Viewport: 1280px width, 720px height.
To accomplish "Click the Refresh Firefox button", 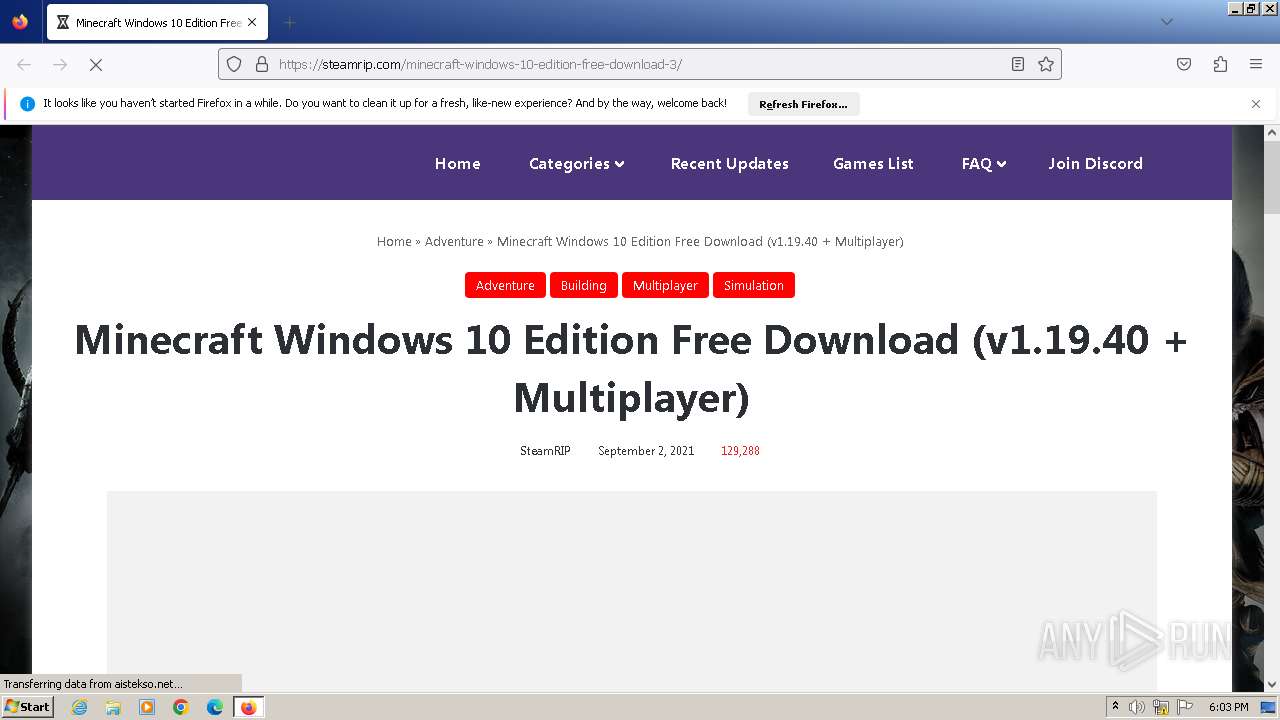I will pos(803,104).
